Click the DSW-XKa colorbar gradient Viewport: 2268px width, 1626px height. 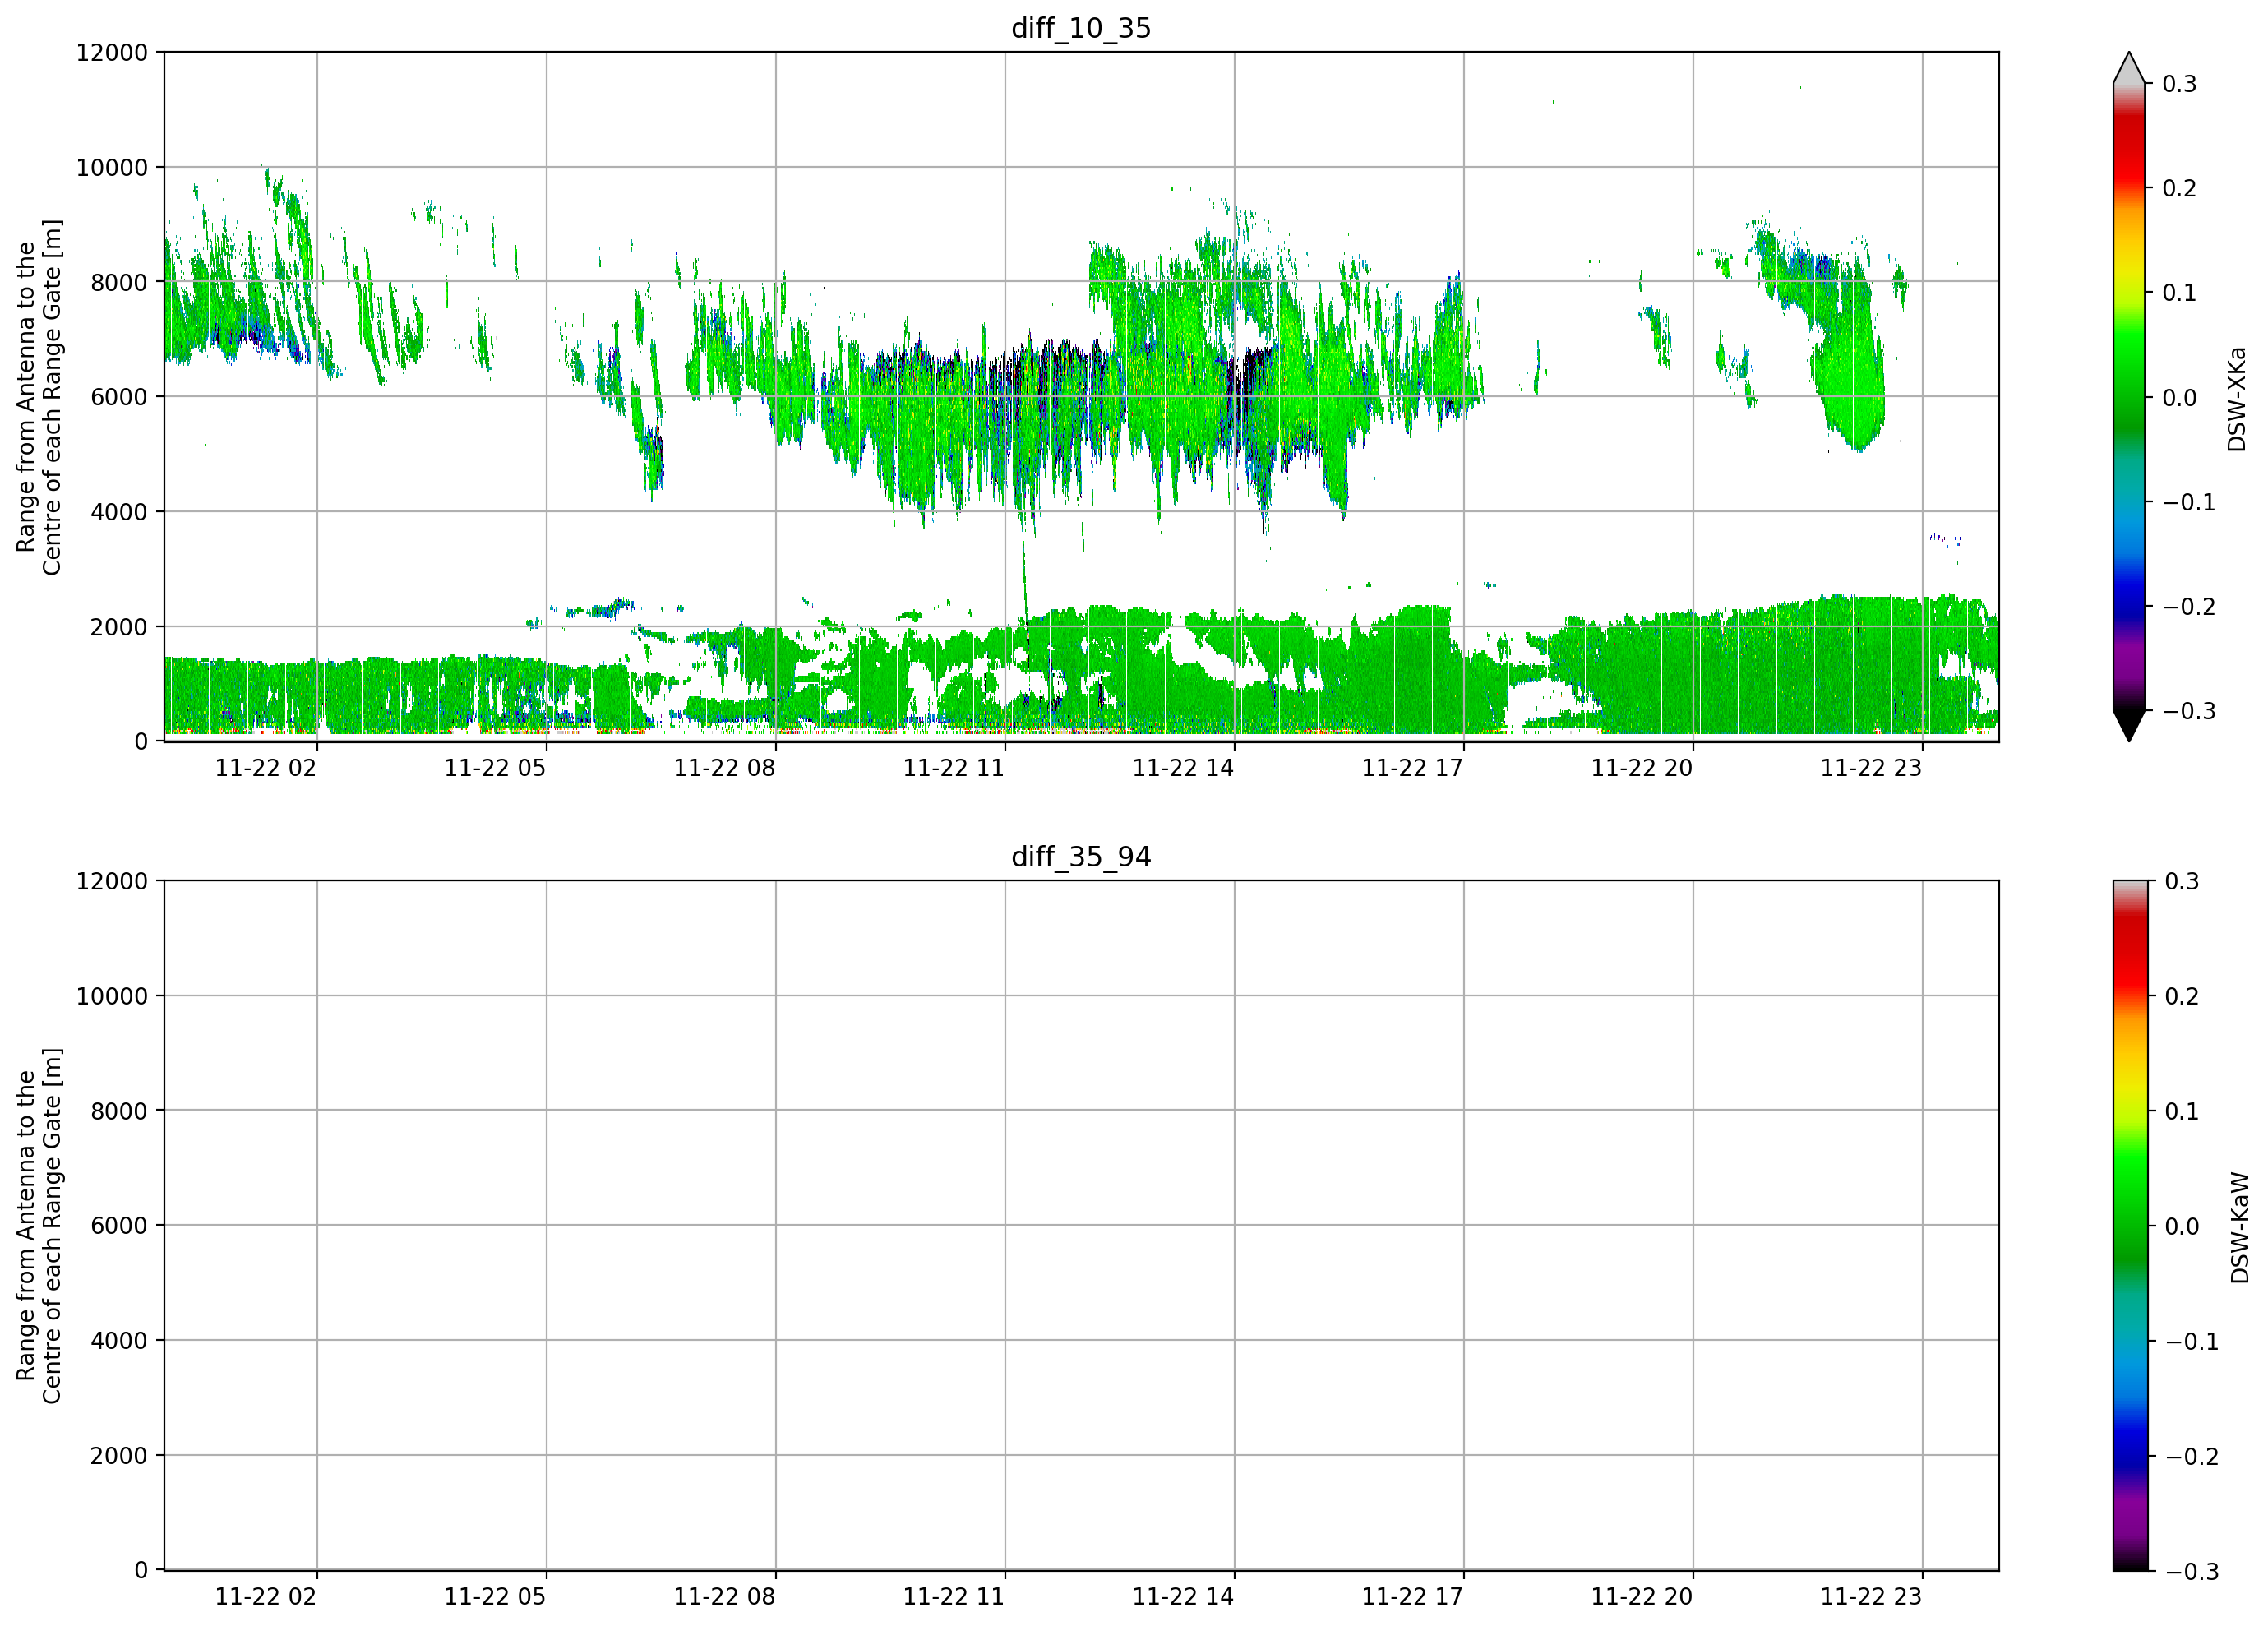[x=2129, y=397]
